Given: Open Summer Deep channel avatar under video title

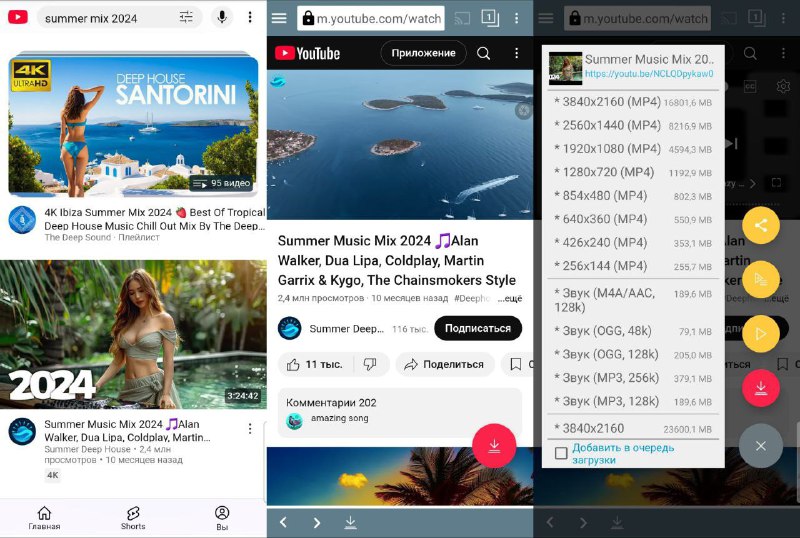Looking at the screenshot, I should pyautogui.click(x=290, y=328).
